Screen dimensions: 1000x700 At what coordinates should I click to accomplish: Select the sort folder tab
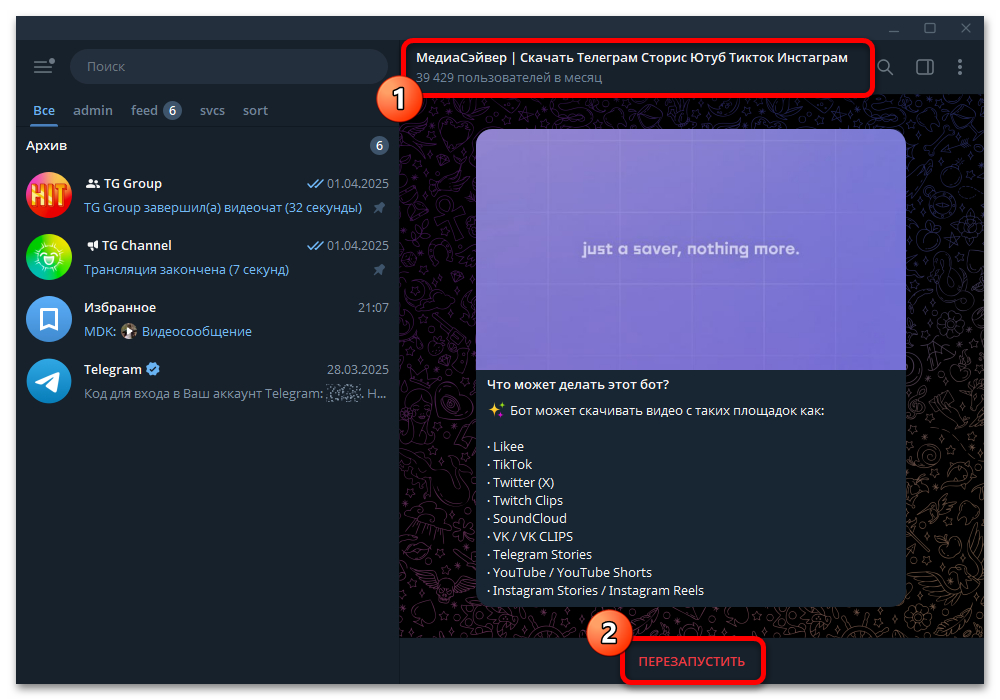pos(255,110)
